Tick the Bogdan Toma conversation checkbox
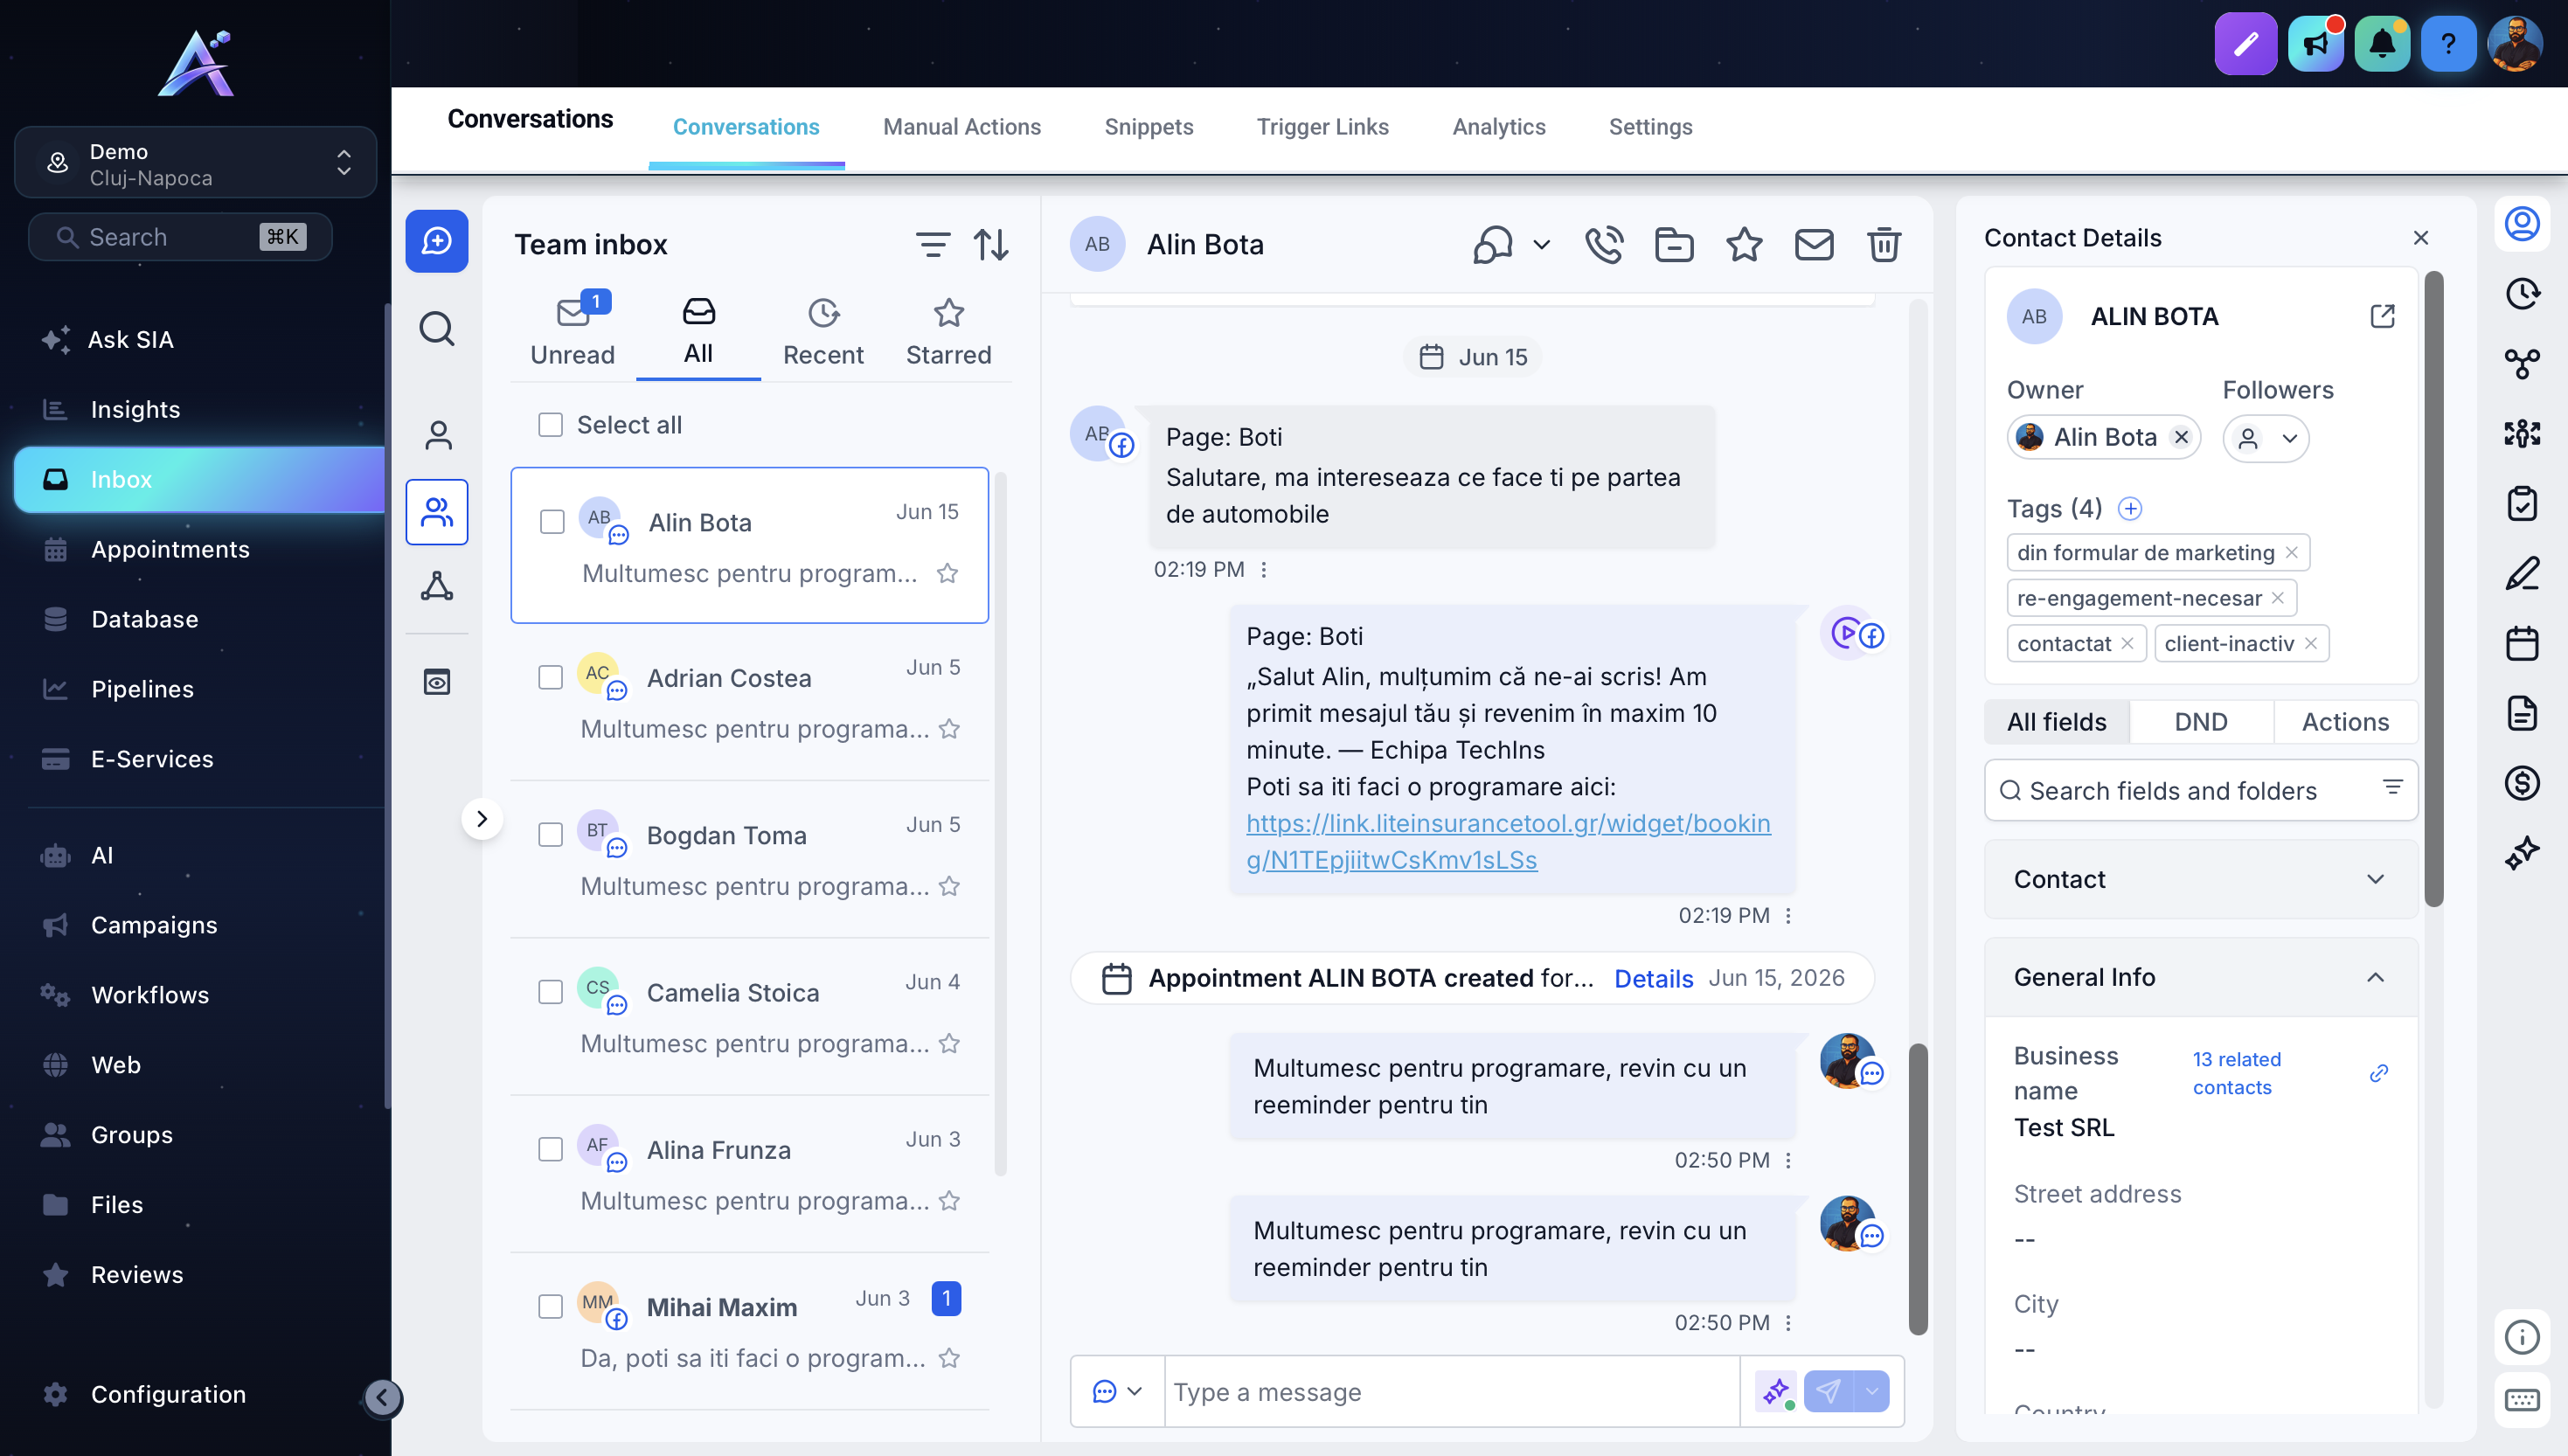The image size is (2568, 1456). (x=550, y=834)
